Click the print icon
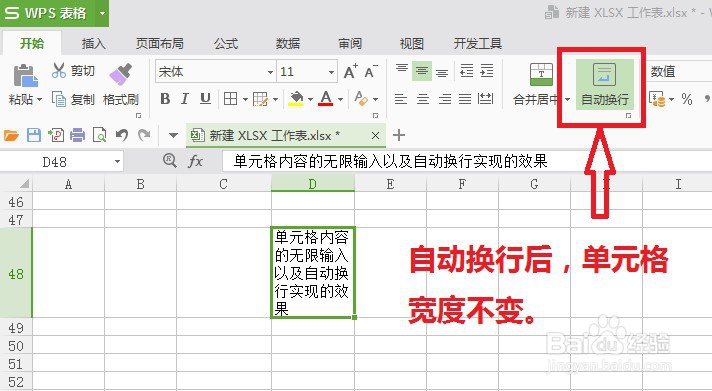 tap(77, 135)
